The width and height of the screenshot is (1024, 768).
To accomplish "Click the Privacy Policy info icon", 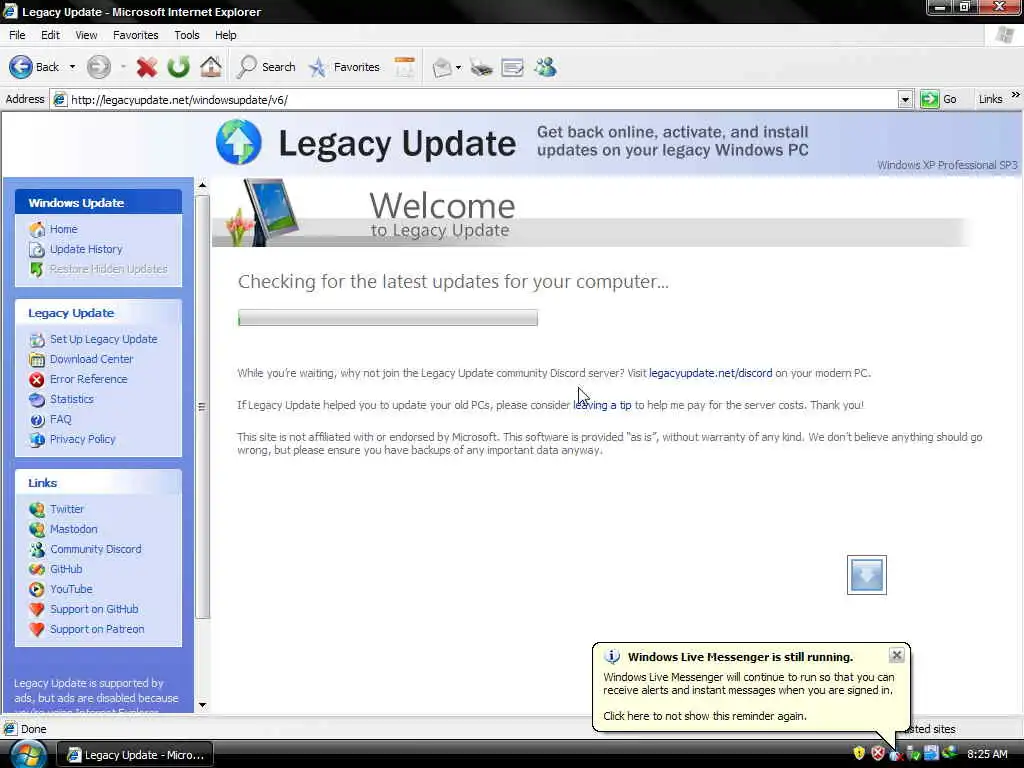I will [37, 440].
